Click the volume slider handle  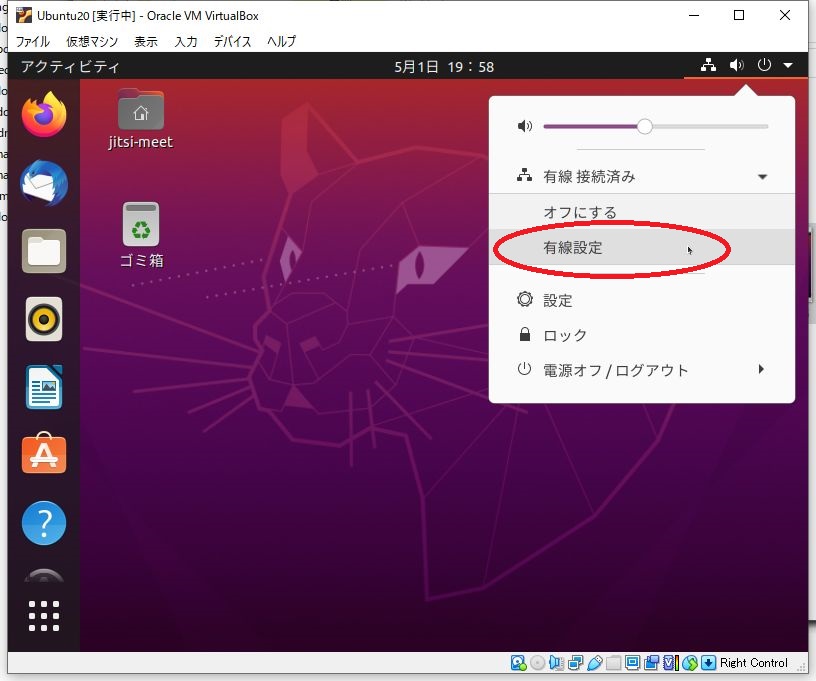(644, 126)
